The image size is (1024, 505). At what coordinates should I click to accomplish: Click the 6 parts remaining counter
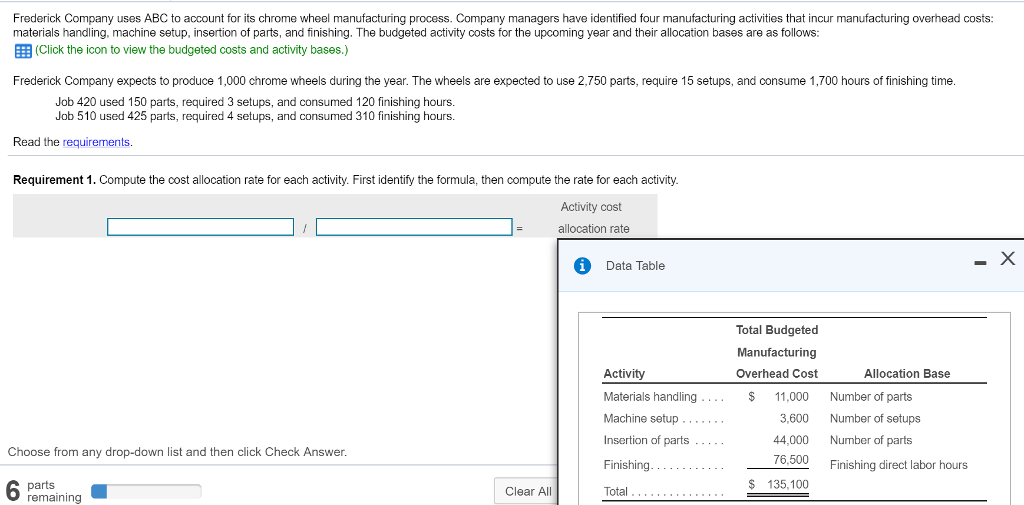tap(44, 491)
